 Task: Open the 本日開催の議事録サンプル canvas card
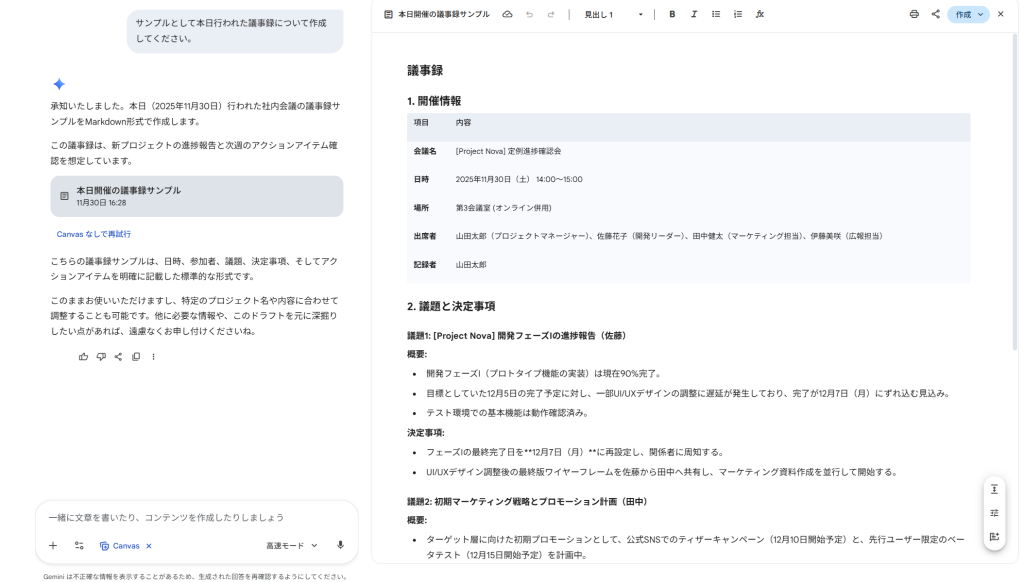tap(197, 196)
